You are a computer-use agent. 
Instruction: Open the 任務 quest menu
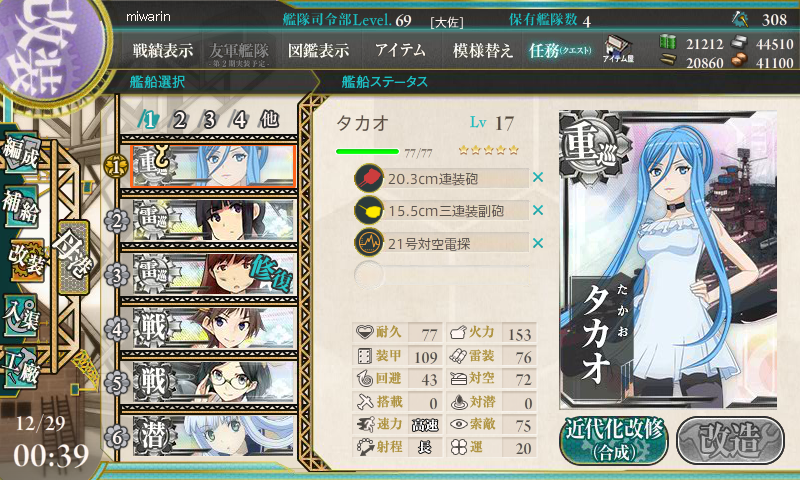coord(560,50)
